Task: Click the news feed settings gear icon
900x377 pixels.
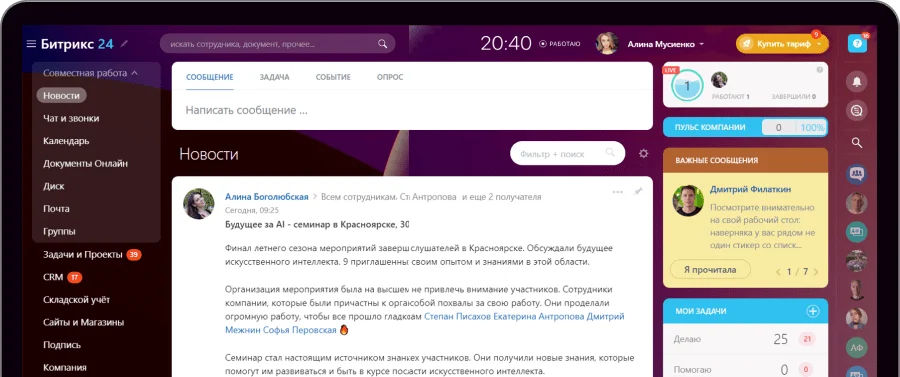Action: click(x=643, y=153)
